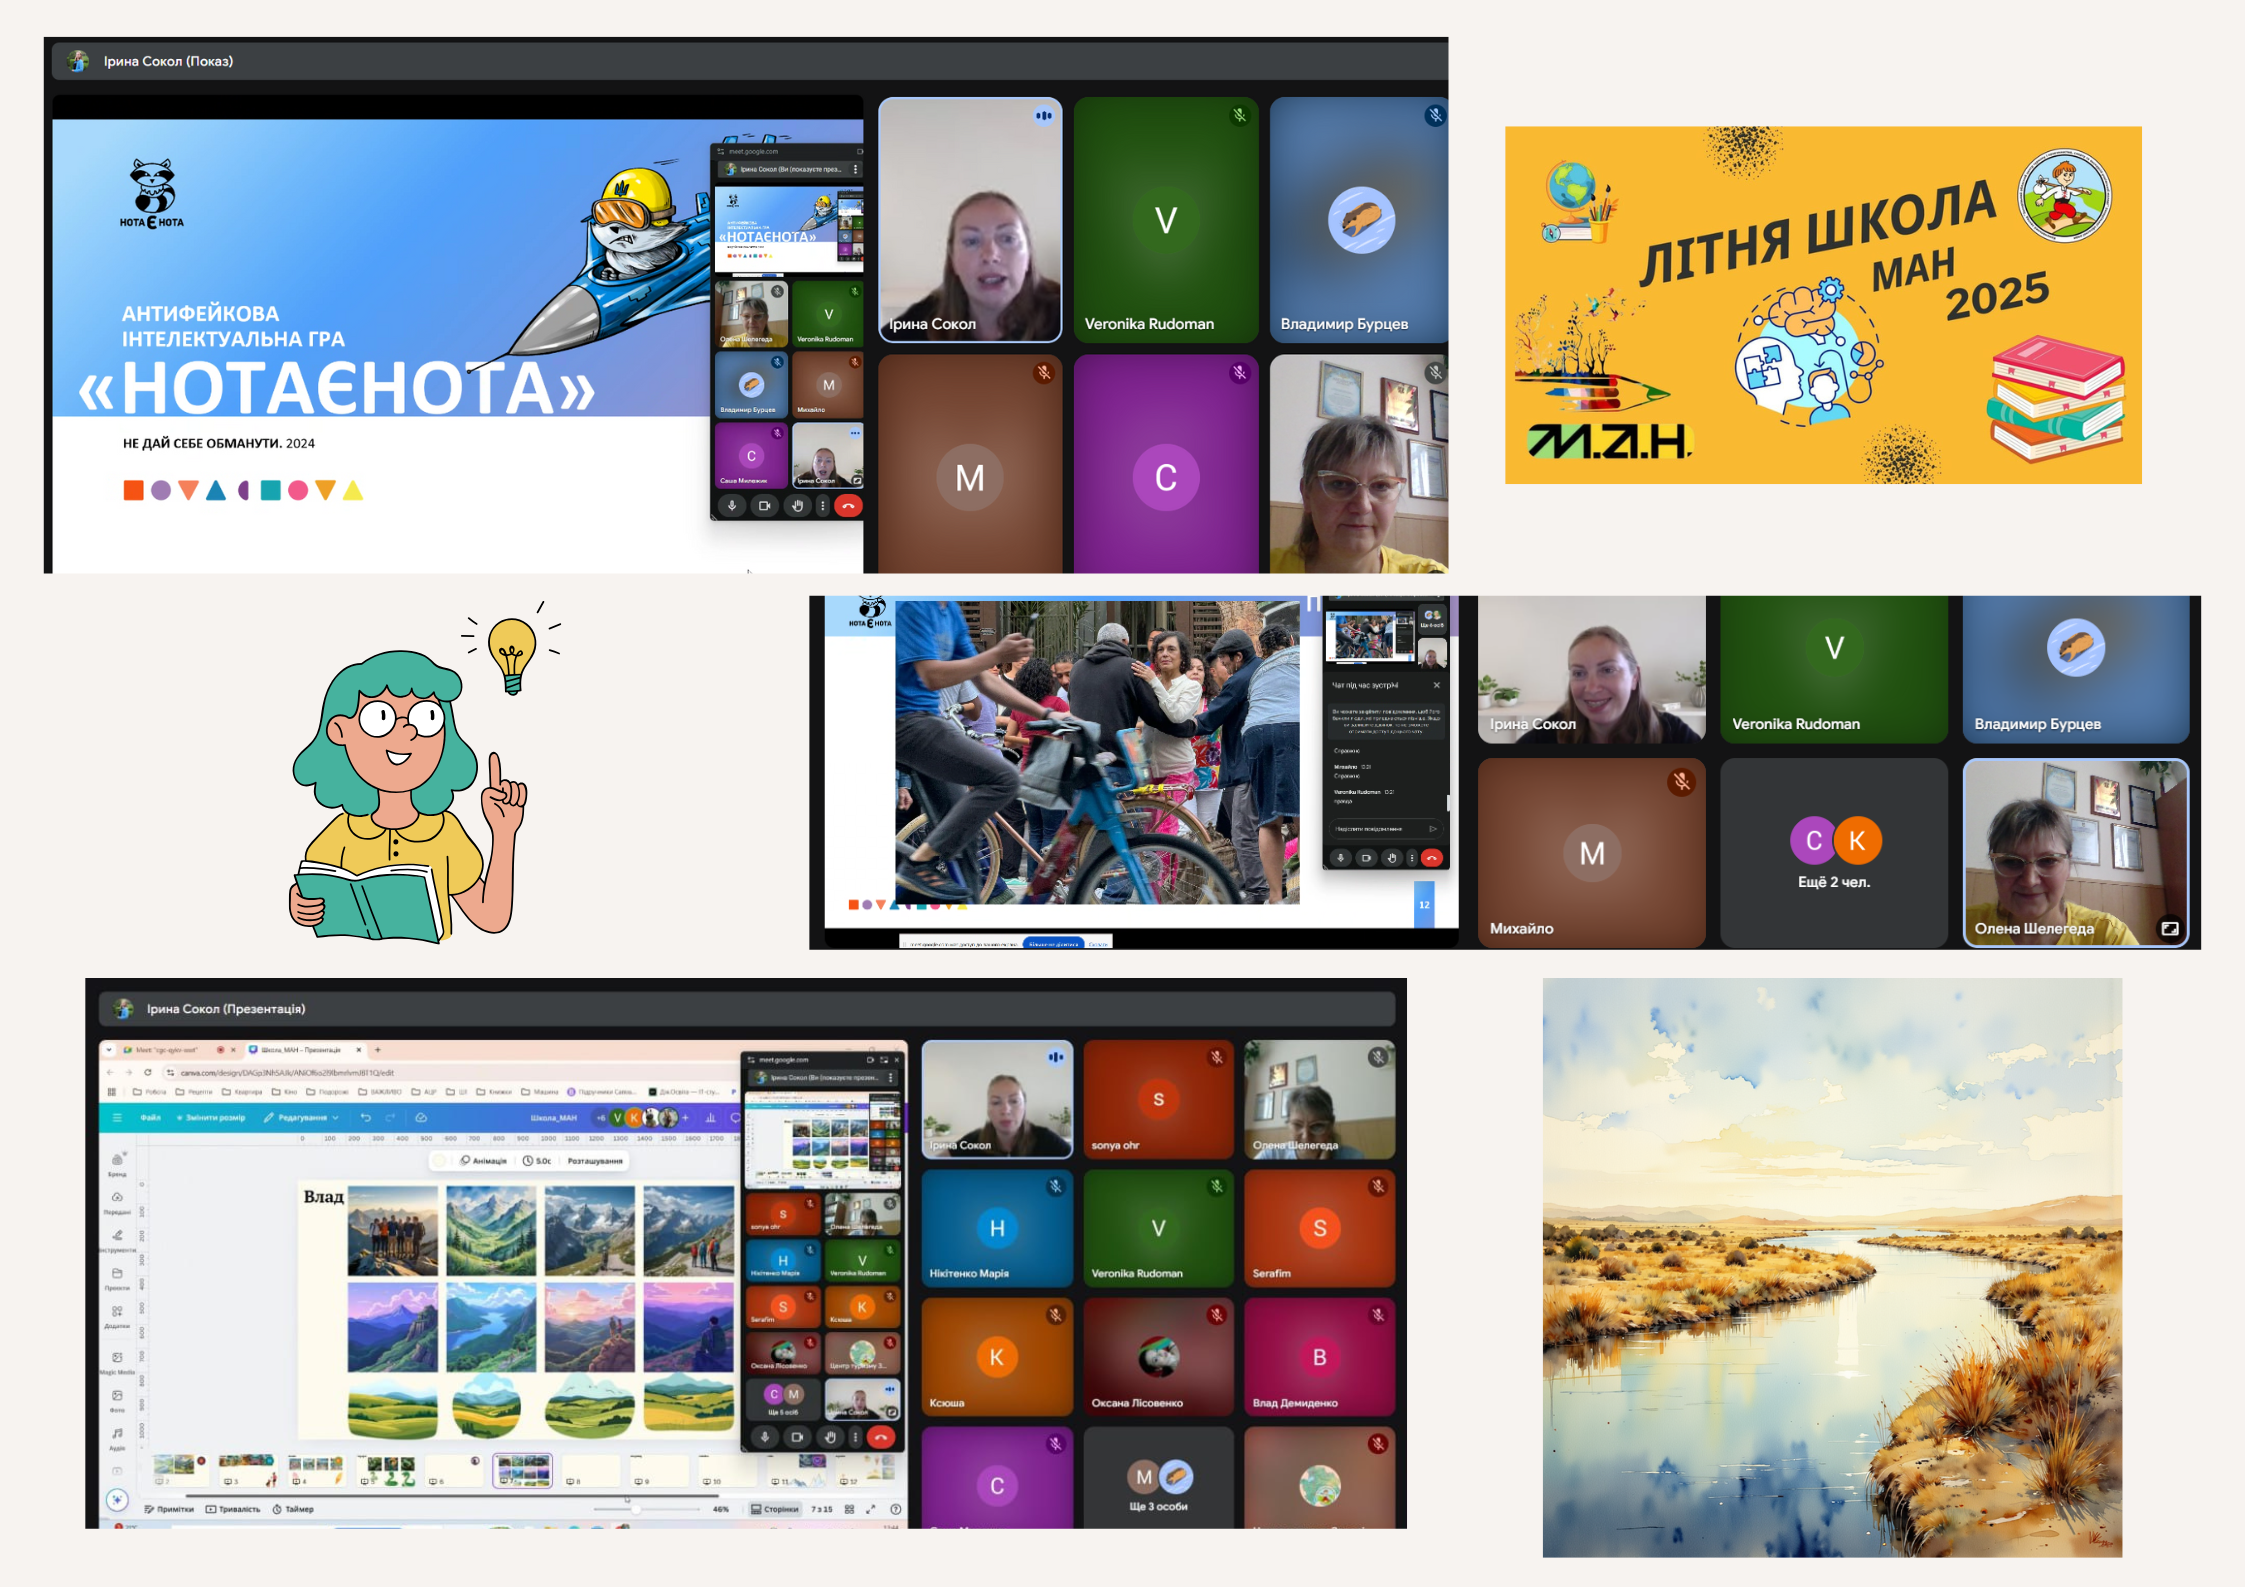2245x1587 pixels.
Task: Open Magic Media in Canva sidebar
Action: point(117,1362)
